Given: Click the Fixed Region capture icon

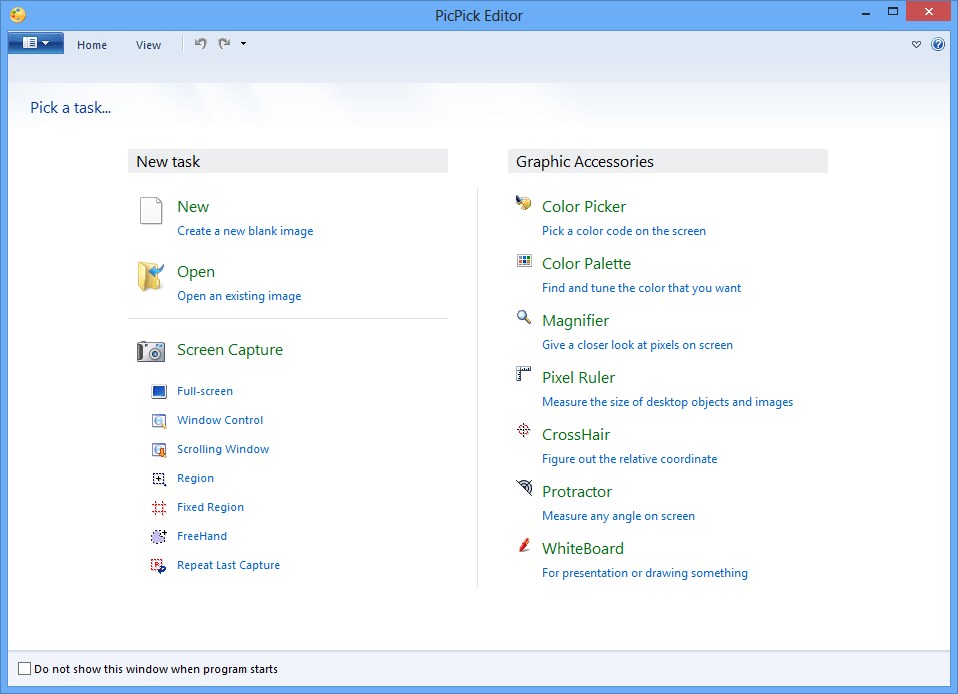Looking at the screenshot, I should tap(159, 508).
